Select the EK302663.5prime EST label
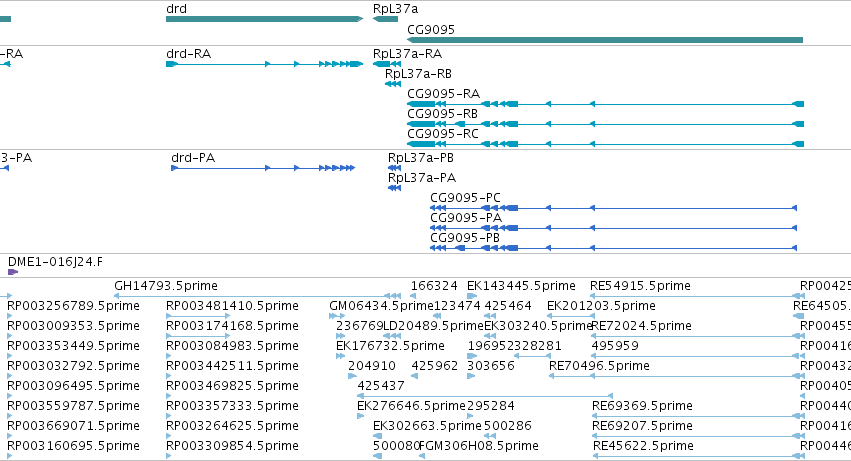This screenshot has height=461, width=851. pyautogui.click(x=427, y=426)
